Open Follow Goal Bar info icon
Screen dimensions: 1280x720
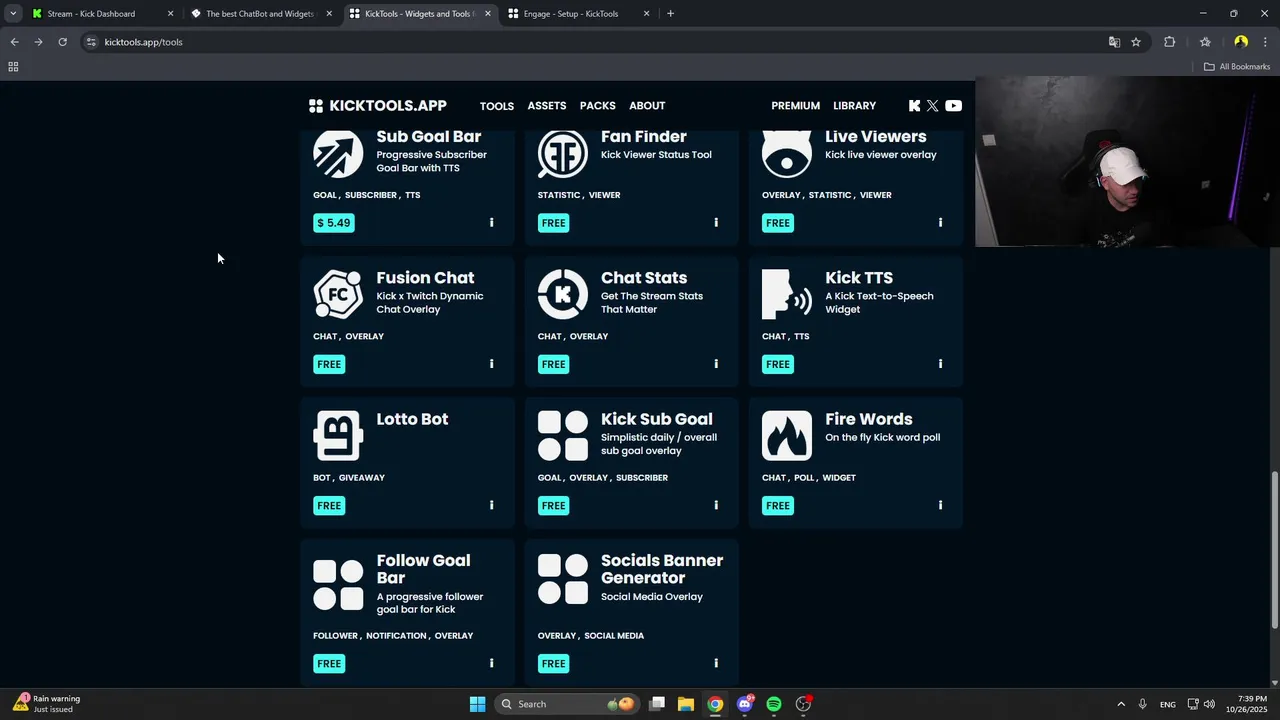click(x=491, y=663)
